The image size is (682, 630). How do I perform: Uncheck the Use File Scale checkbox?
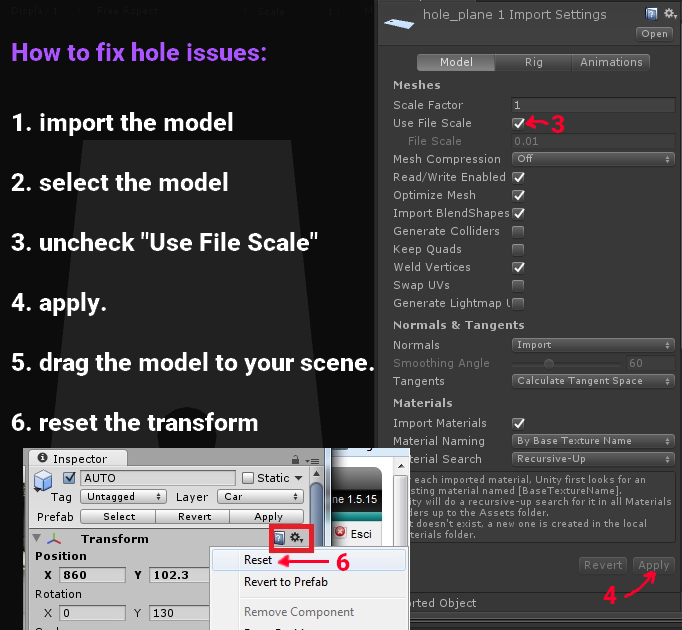coord(518,124)
